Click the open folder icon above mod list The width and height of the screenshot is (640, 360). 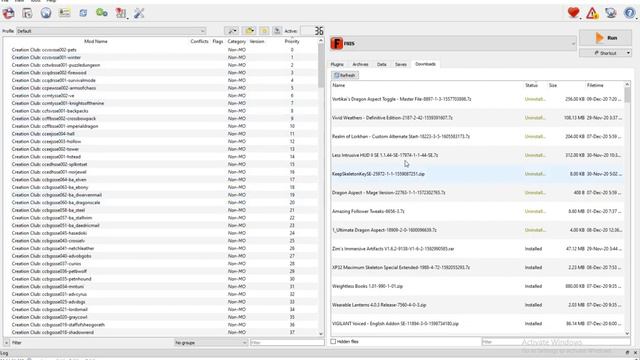point(249,31)
